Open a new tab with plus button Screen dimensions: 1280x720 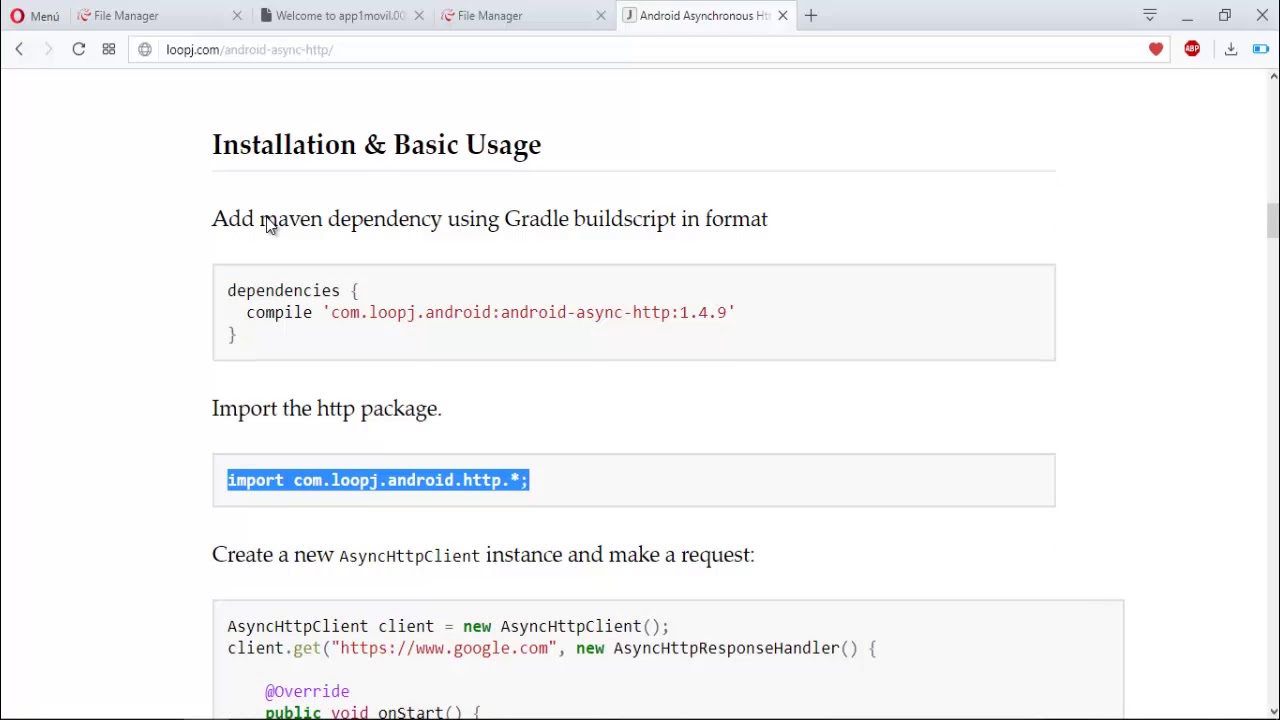coord(811,15)
